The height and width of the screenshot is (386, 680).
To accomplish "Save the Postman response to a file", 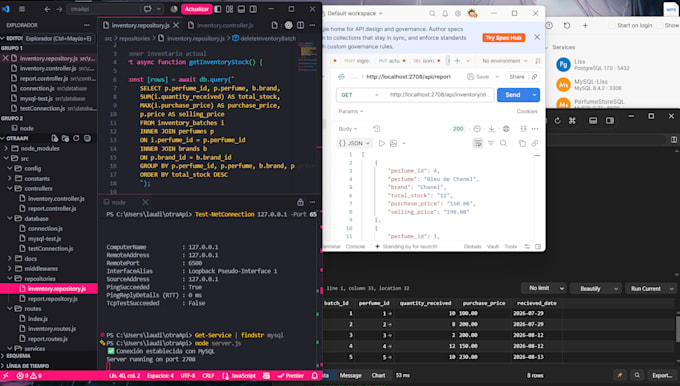I will (x=491, y=129).
